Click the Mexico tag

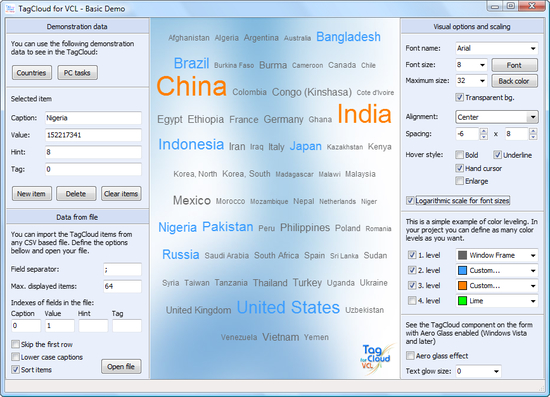coord(192,201)
